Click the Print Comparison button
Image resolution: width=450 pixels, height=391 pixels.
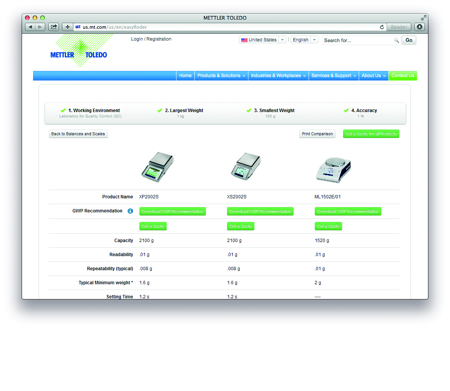[x=317, y=134]
